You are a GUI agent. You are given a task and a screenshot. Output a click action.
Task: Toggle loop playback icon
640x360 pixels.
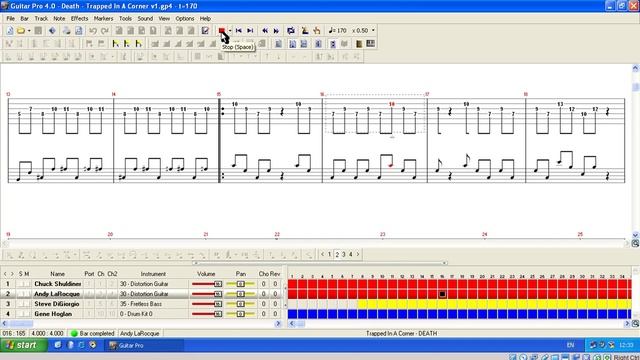coord(291,31)
